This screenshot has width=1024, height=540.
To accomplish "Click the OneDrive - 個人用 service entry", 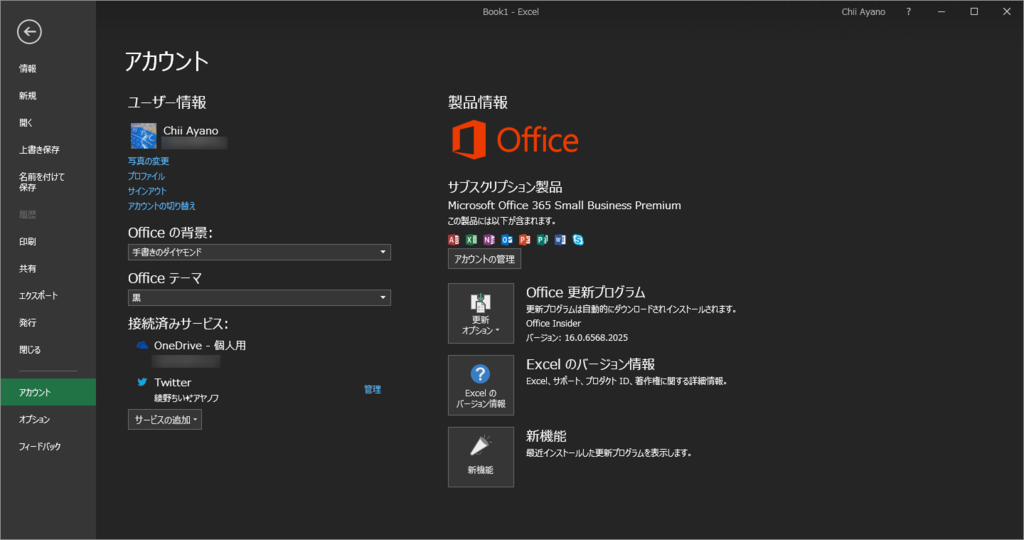I will point(200,345).
